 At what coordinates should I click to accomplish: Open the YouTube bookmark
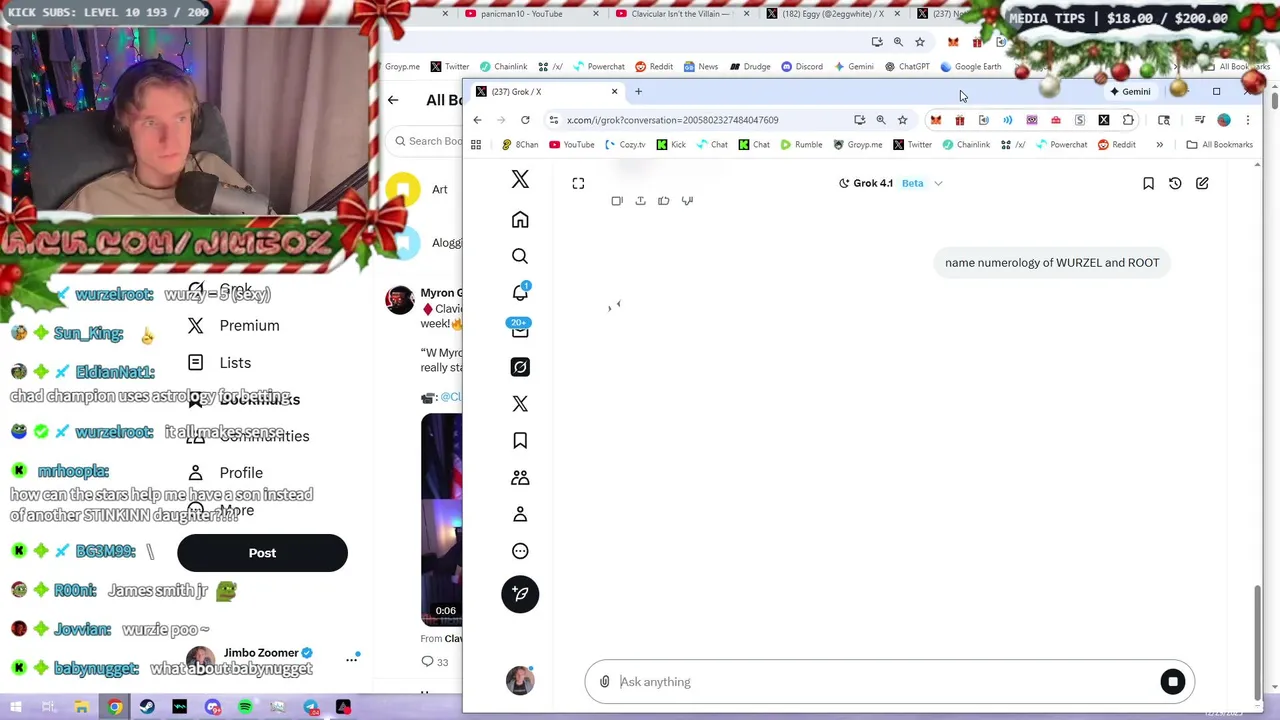[x=571, y=145]
